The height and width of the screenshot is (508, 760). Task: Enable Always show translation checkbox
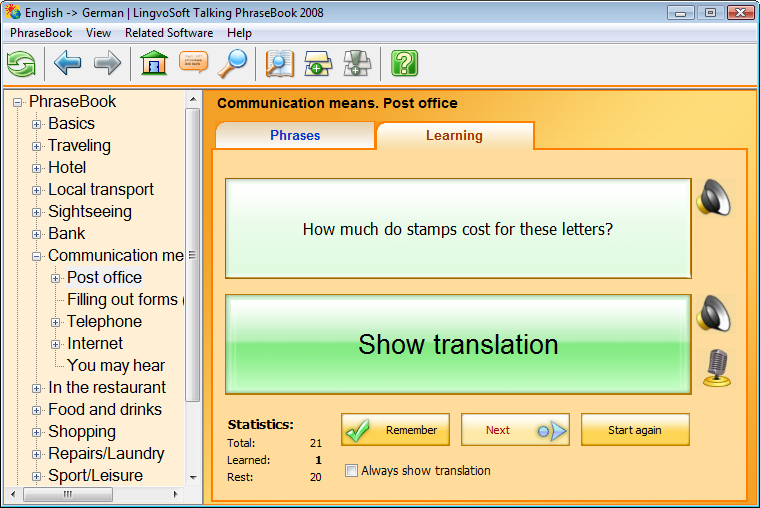pos(351,470)
